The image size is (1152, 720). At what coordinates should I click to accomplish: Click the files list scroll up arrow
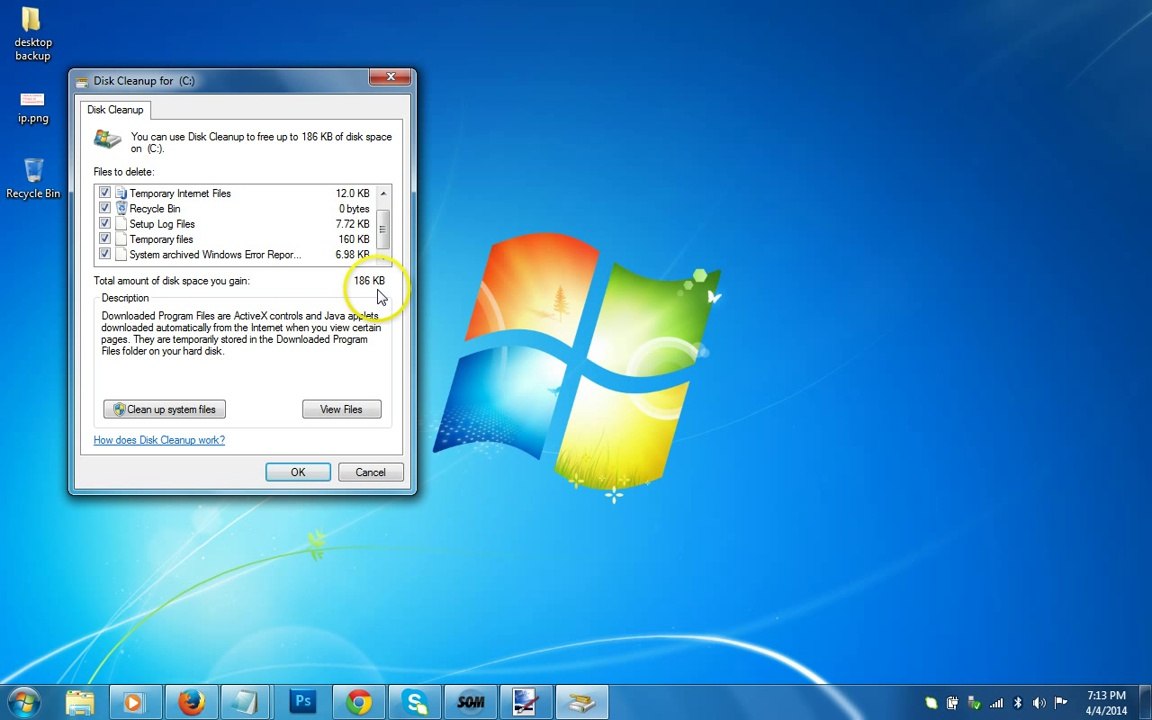(x=383, y=193)
